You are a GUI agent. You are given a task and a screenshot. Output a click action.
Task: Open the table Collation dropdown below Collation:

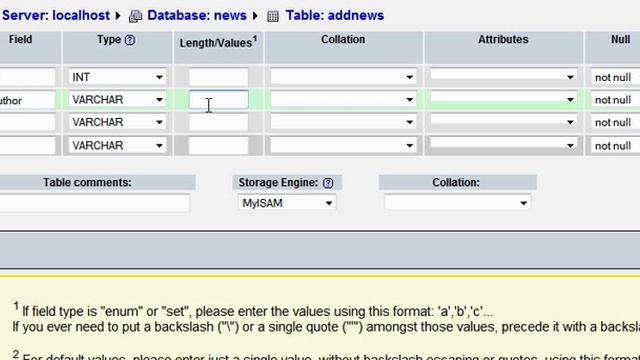458,202
